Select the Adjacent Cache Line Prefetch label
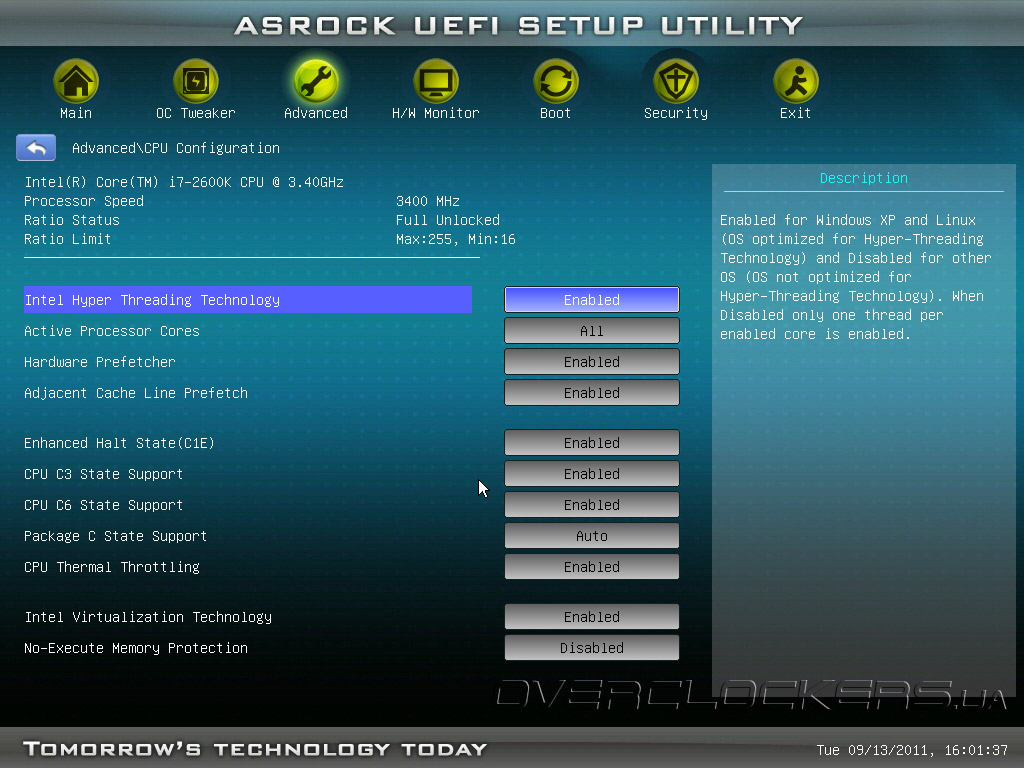Screen dimensions: 1024x768 136,393
